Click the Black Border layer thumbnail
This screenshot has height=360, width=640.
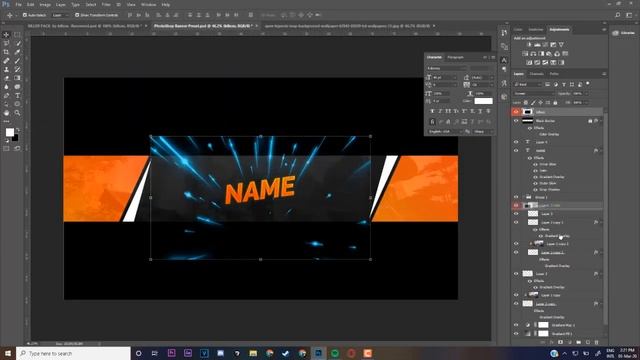click(528, 121)
